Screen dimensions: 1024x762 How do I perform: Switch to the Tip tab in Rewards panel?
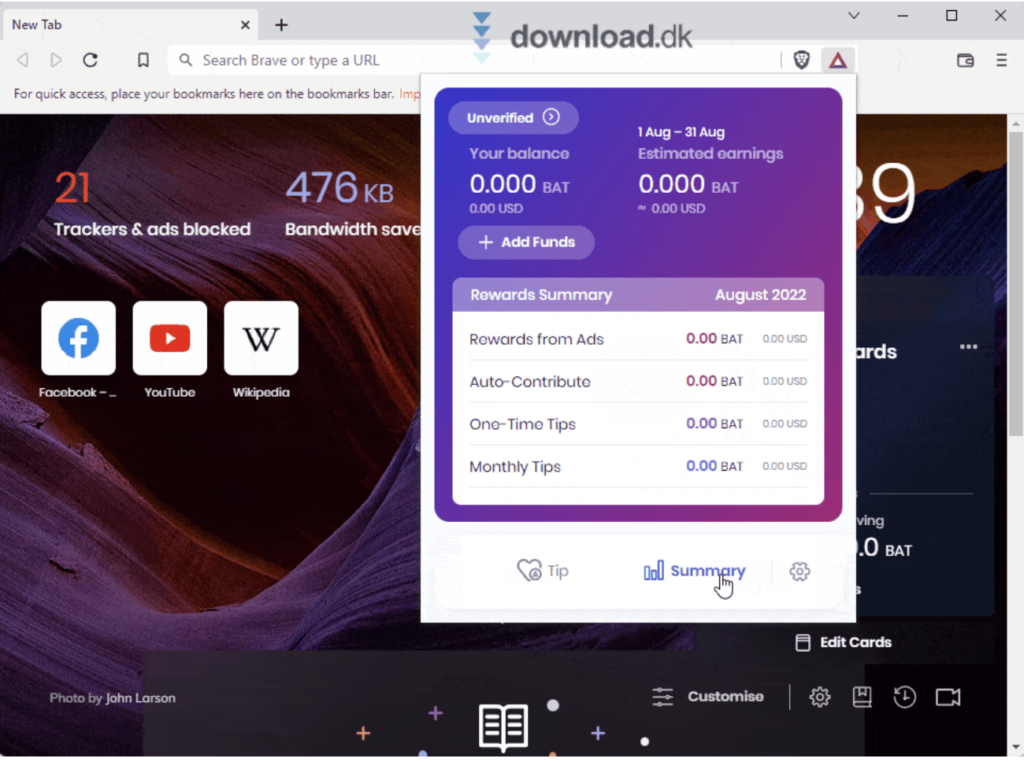[x=542, y=570]
